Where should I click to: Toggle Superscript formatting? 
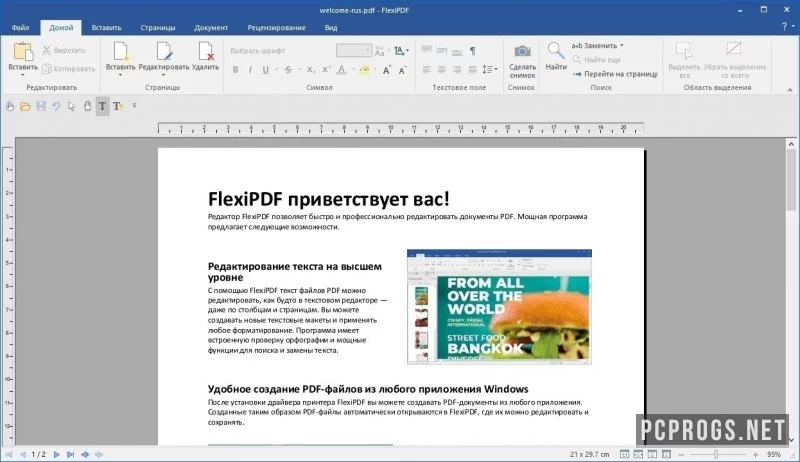pyautogui.click(x=326, y=70)
